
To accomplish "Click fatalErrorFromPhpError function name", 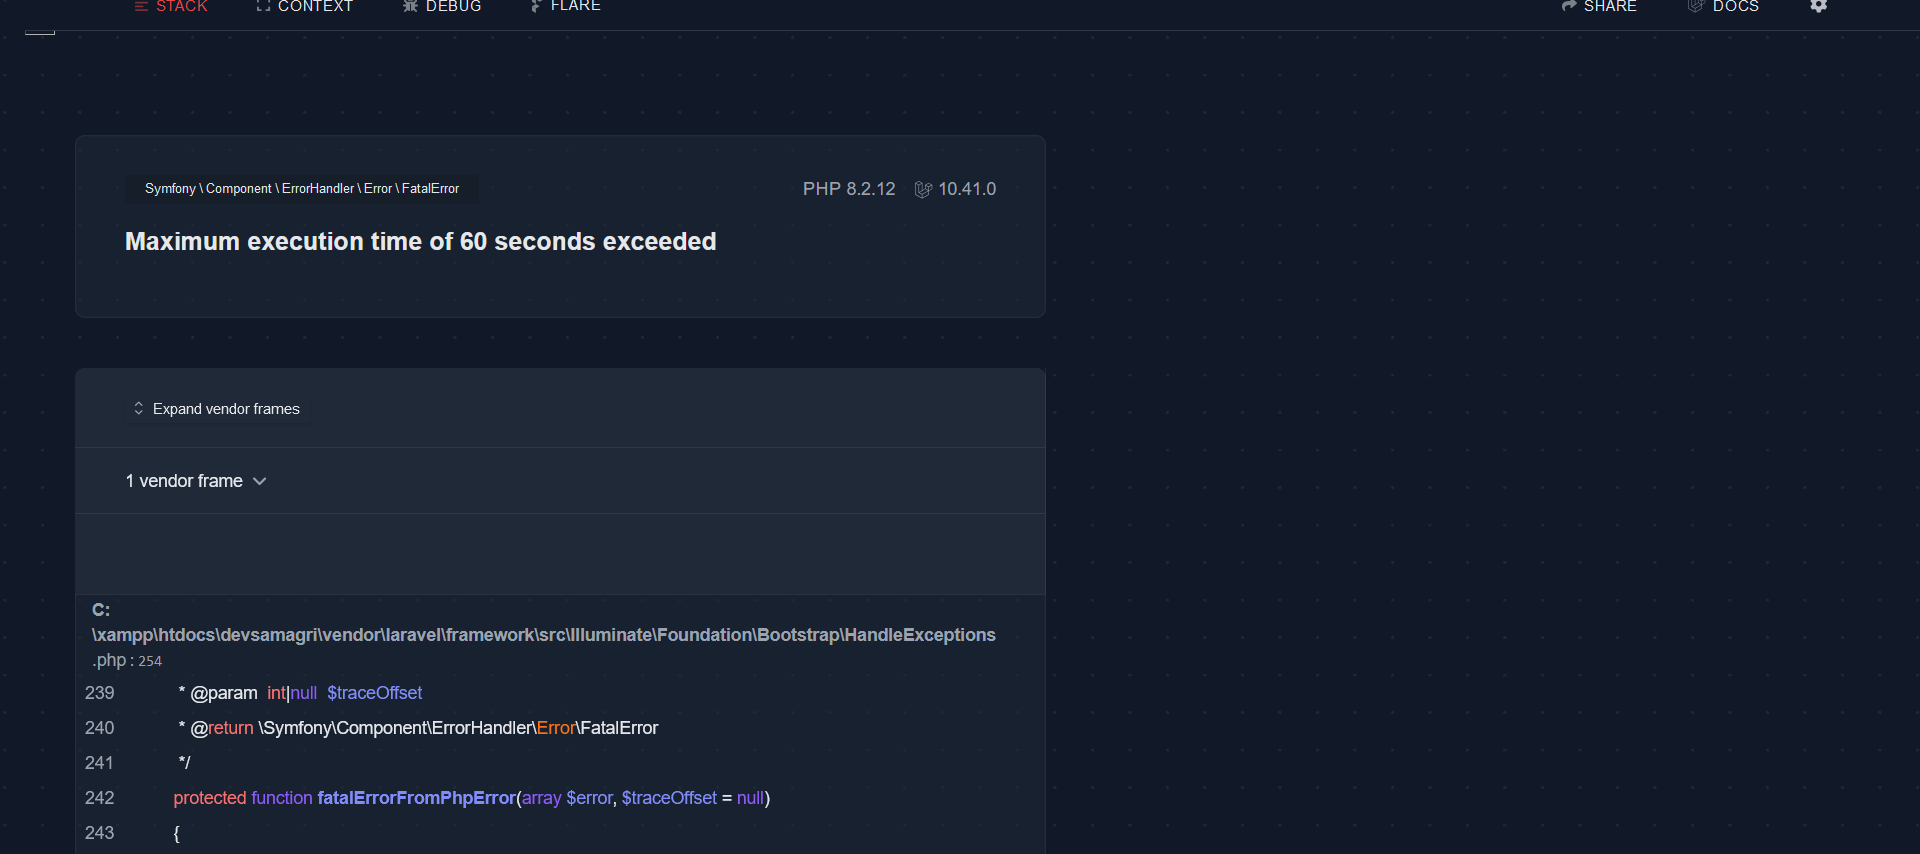I will pos(416,798).
